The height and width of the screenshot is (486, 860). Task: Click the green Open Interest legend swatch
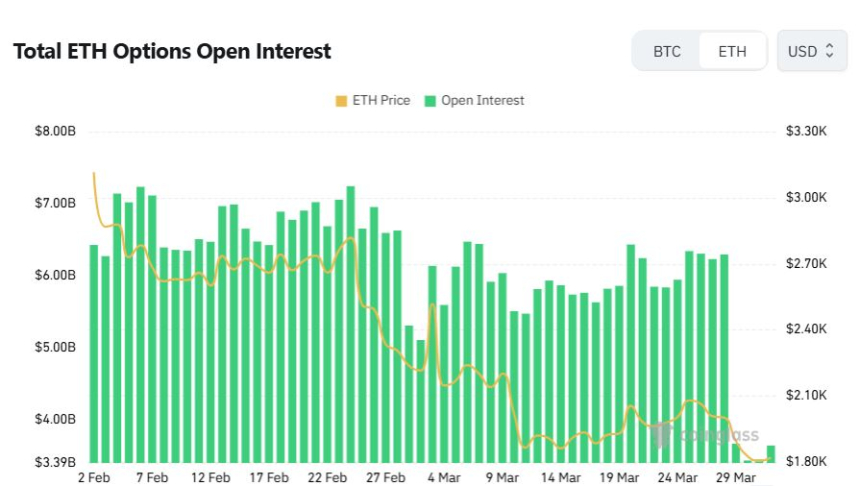coord(430,101)
